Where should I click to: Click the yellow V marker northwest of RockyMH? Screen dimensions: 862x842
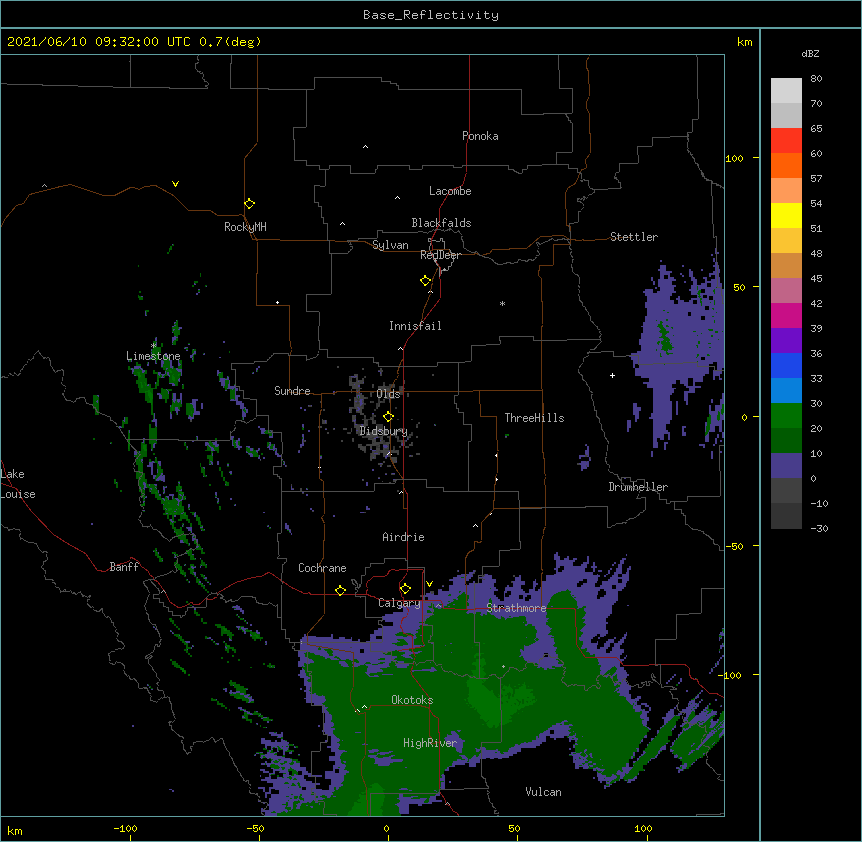(x=175, y=184)
